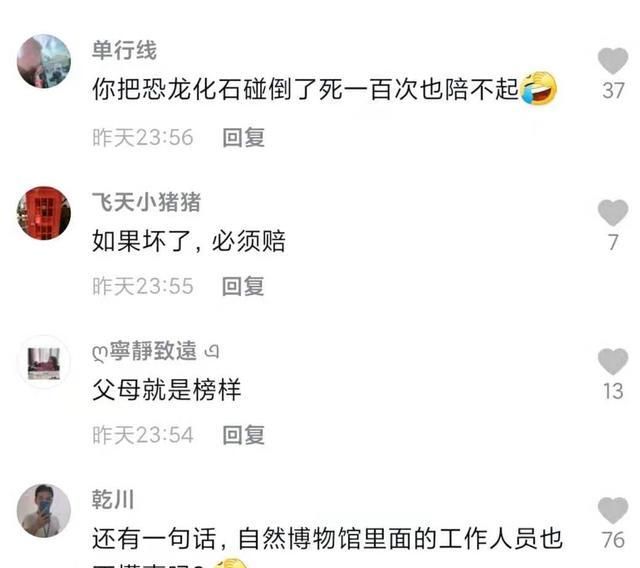Open username 寧靜致遠
Viewport: 640px width, 568px height.
coord(156,351)
